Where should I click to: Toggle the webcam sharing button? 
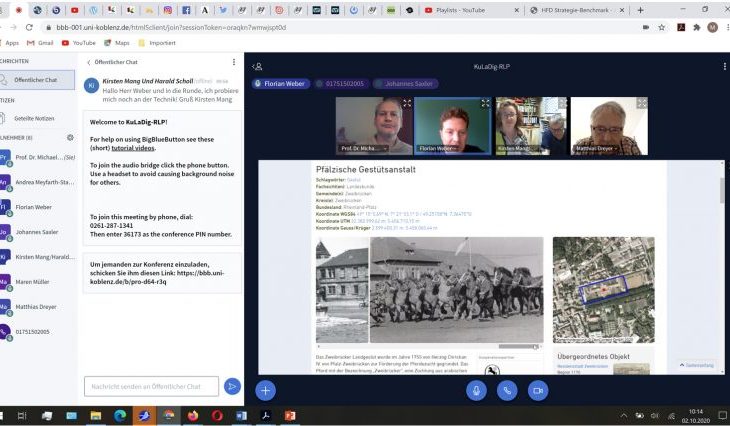(x=538, y=390)
